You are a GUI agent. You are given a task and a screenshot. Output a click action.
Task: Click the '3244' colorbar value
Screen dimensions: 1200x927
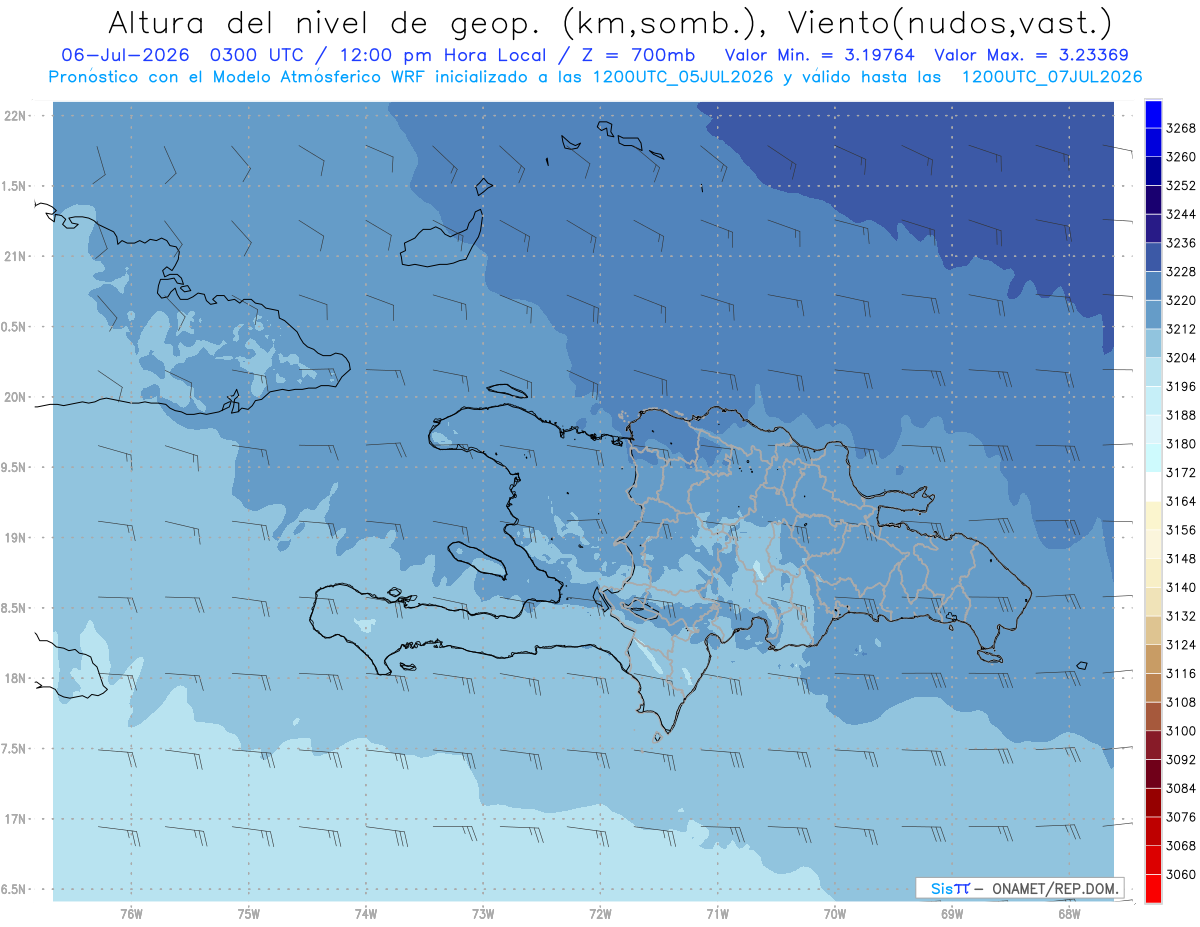1181,215
